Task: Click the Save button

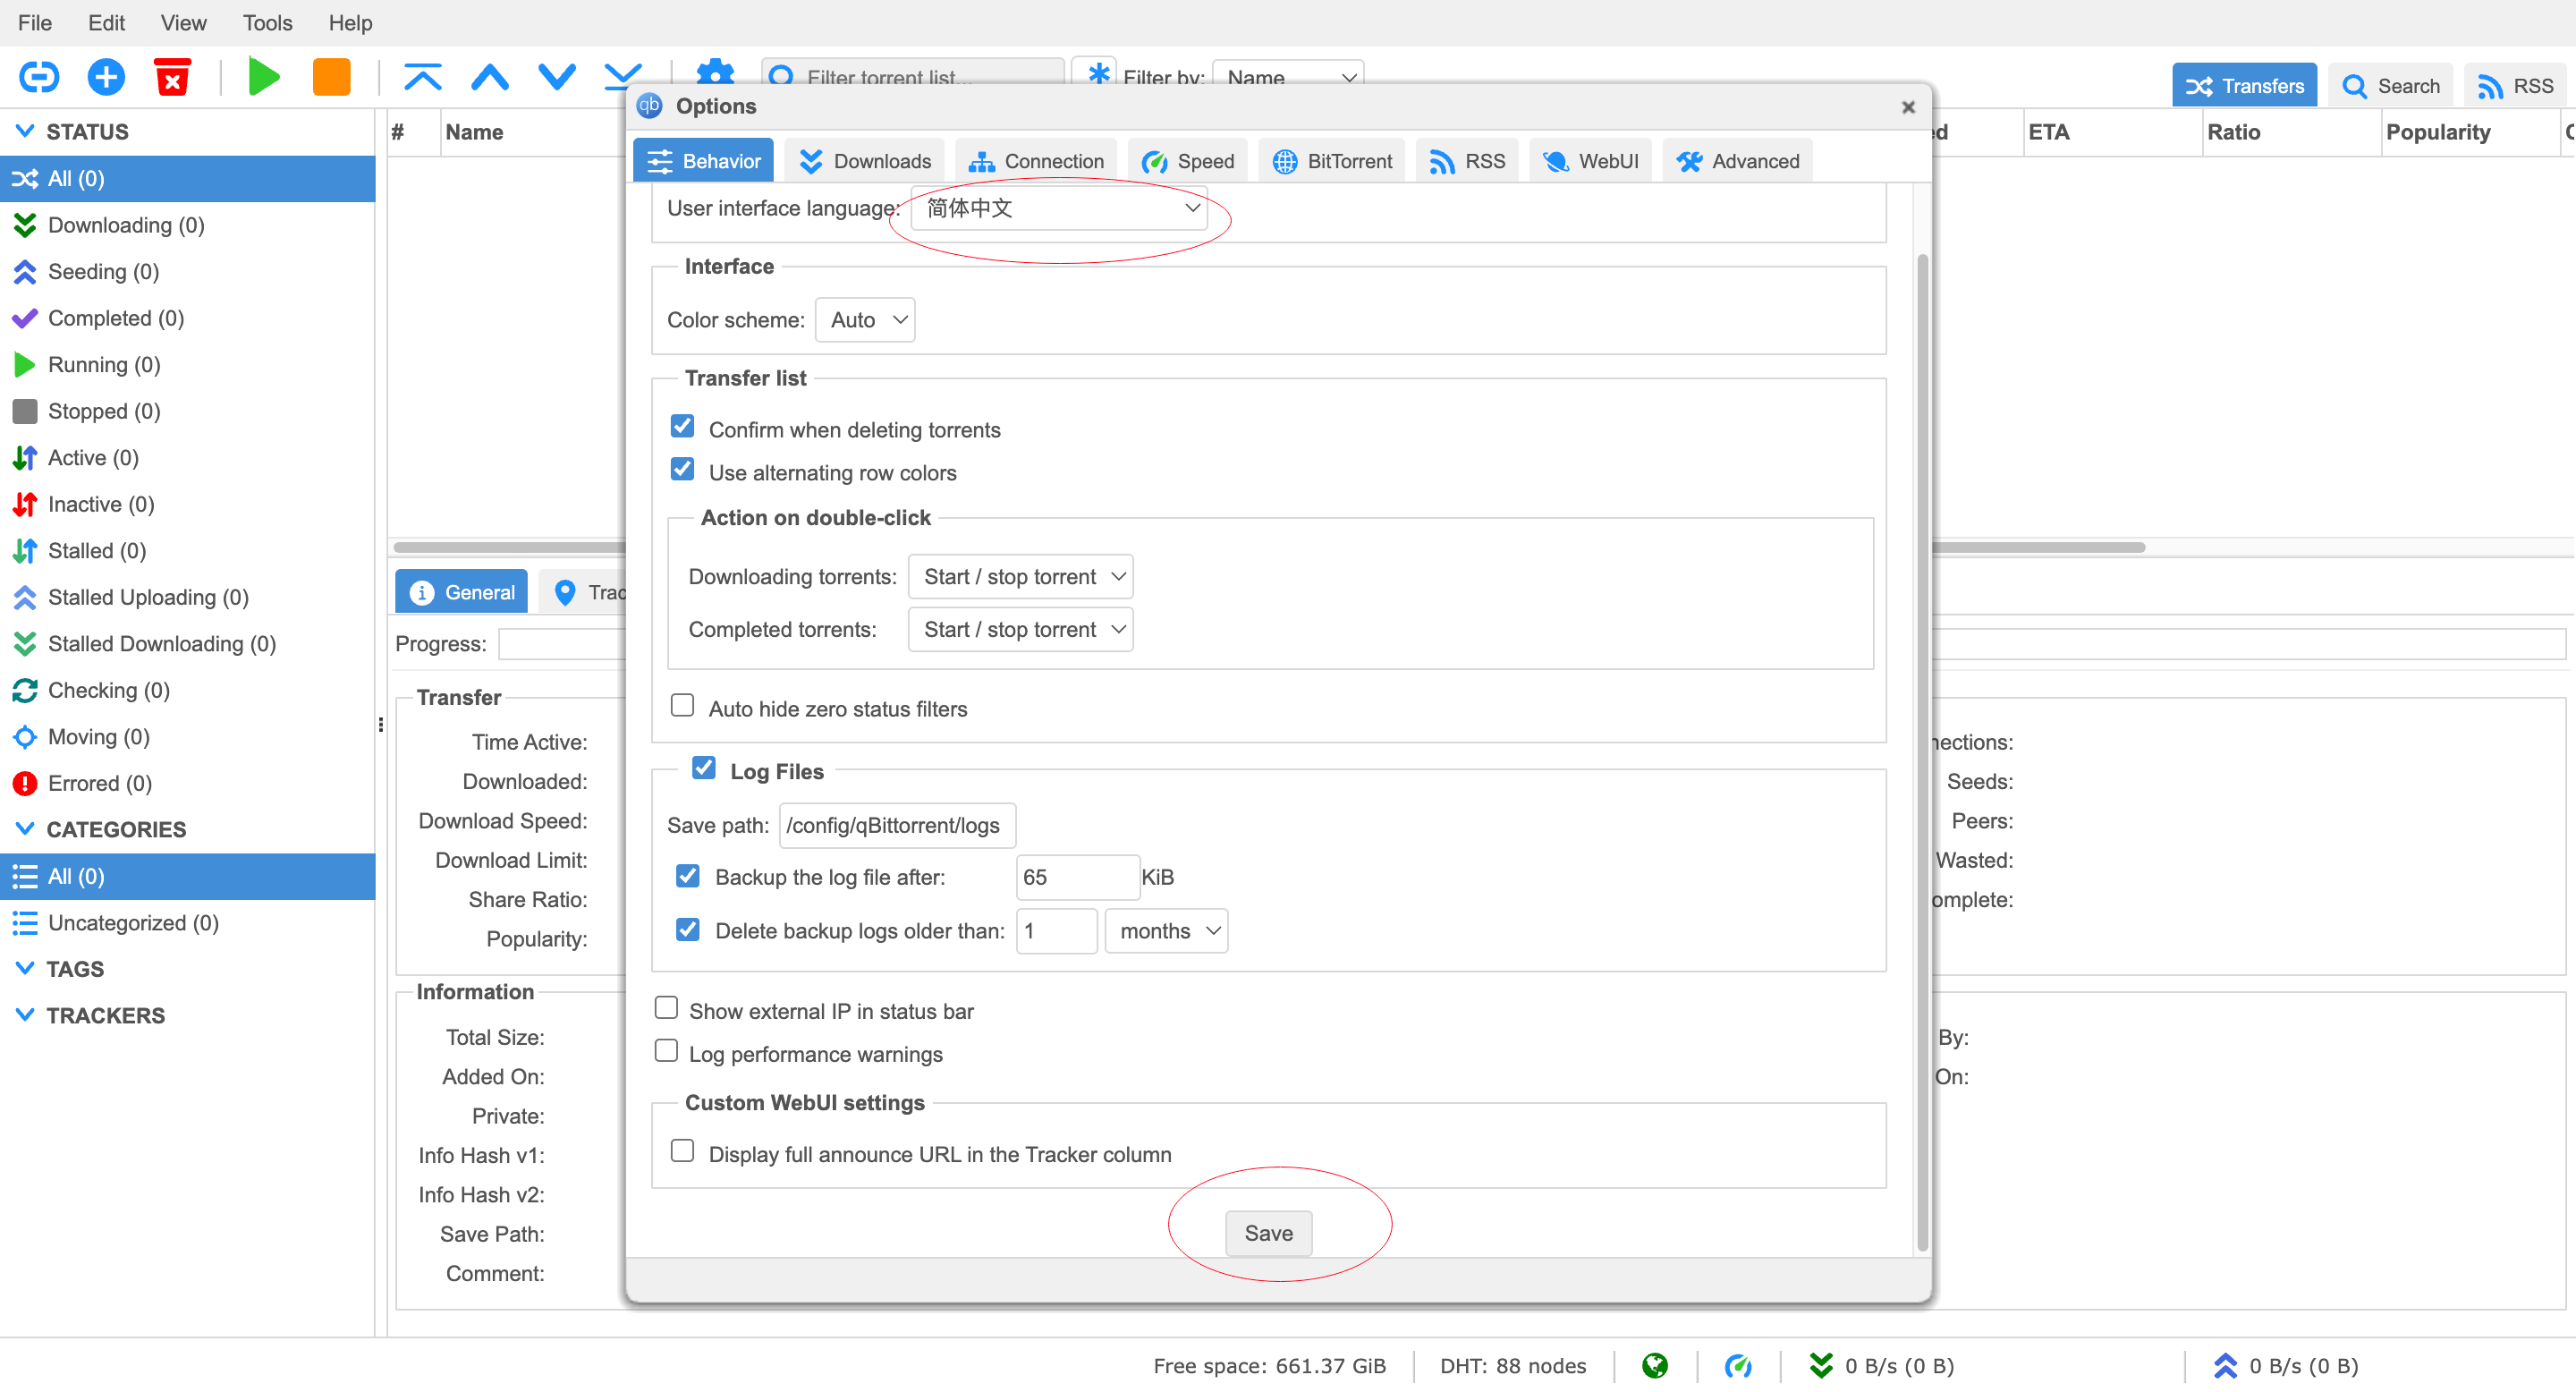Action: pos(1268,1233)
